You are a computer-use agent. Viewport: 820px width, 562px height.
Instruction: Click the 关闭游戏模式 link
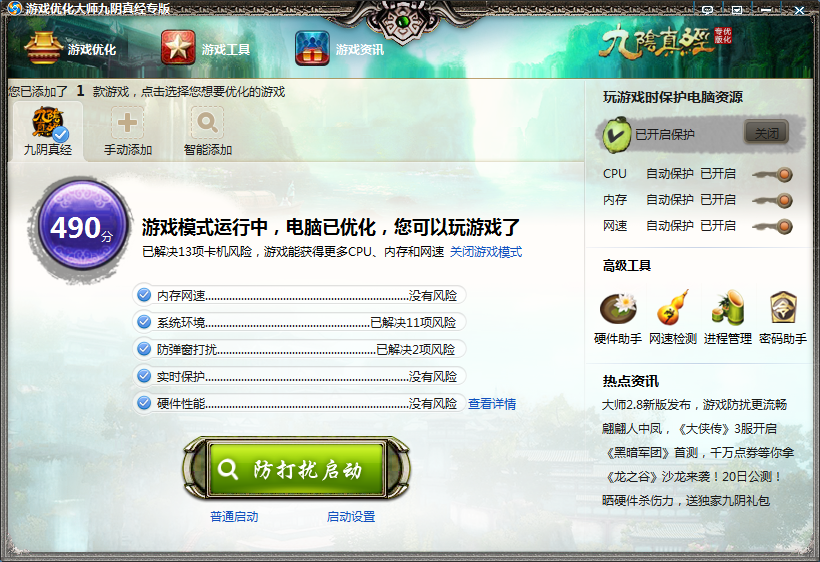[x=486, y=252]
